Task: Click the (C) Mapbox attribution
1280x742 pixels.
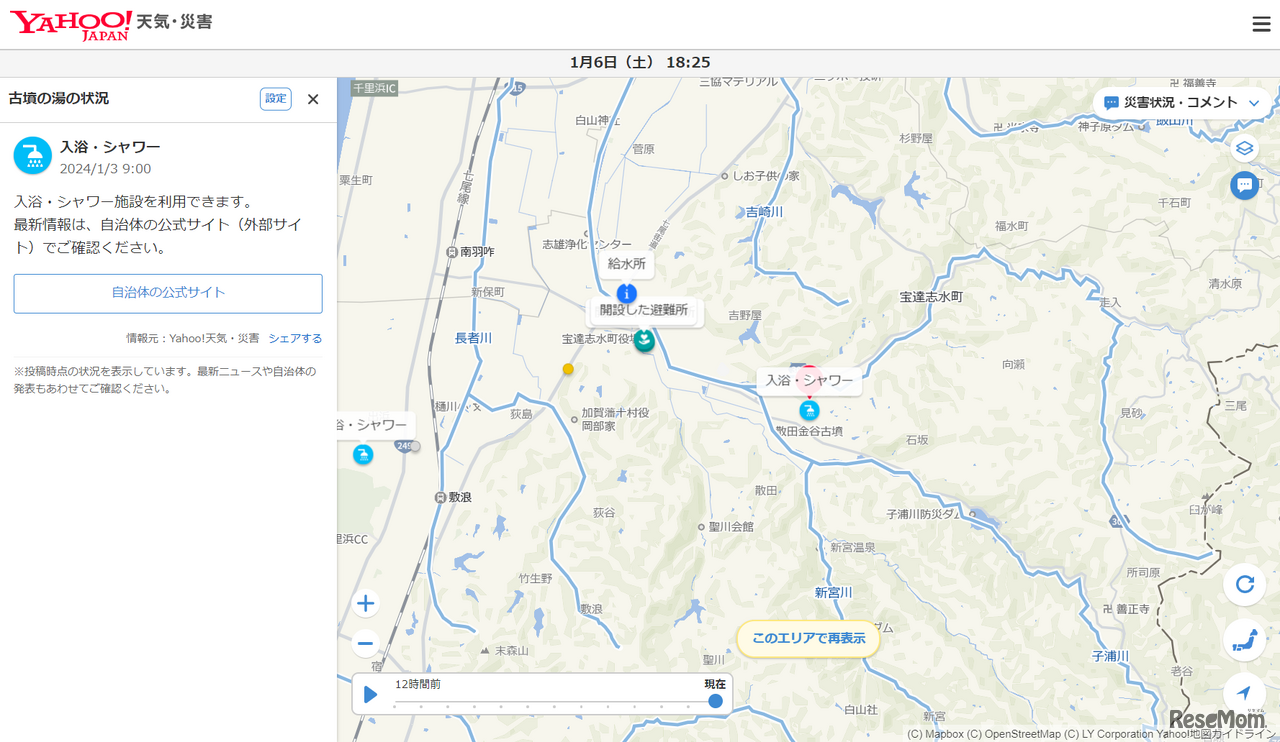Action: [937, 734]
